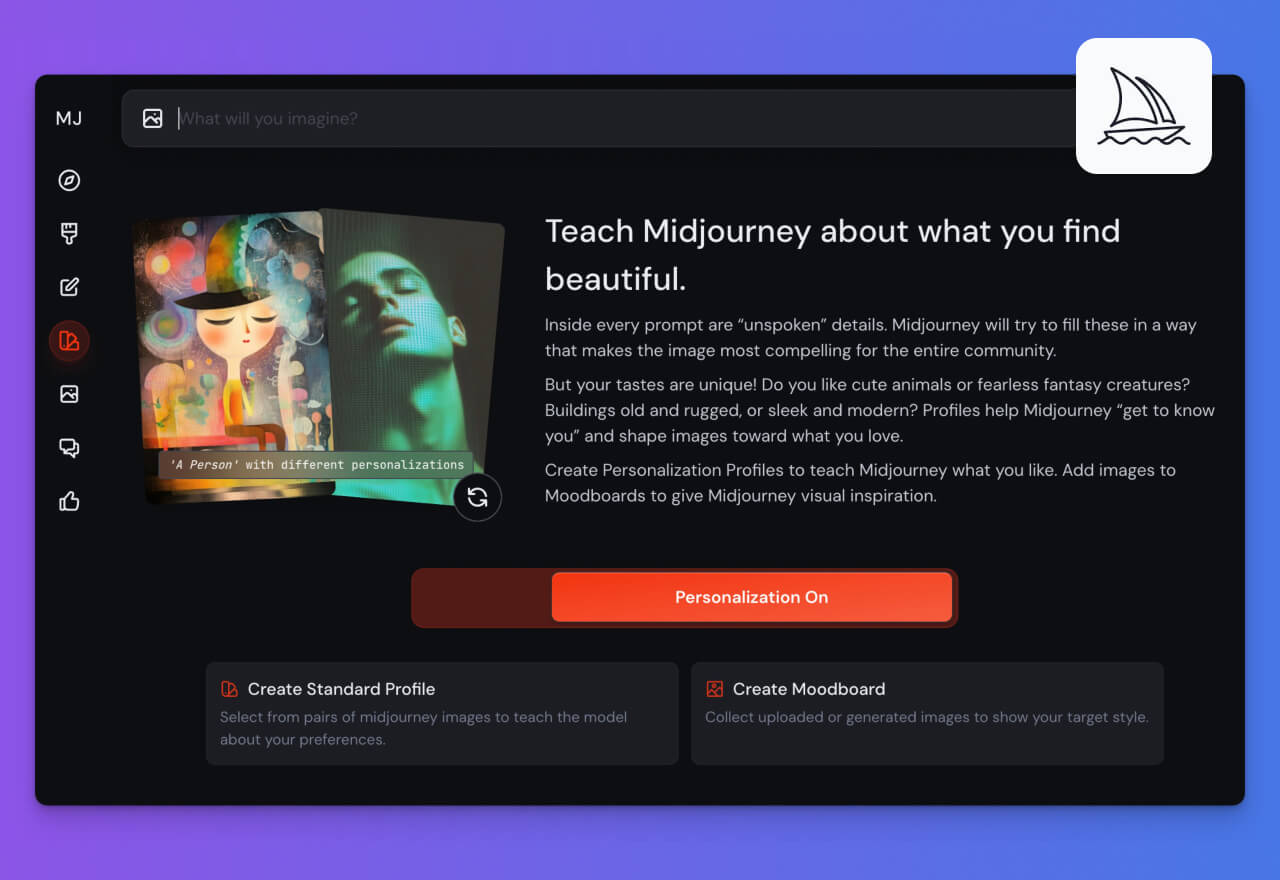The image size is (1280, 880).
Task: Open the chat bubbles sidebar icon
Action: pyautogui.click(x=69, y=448)
